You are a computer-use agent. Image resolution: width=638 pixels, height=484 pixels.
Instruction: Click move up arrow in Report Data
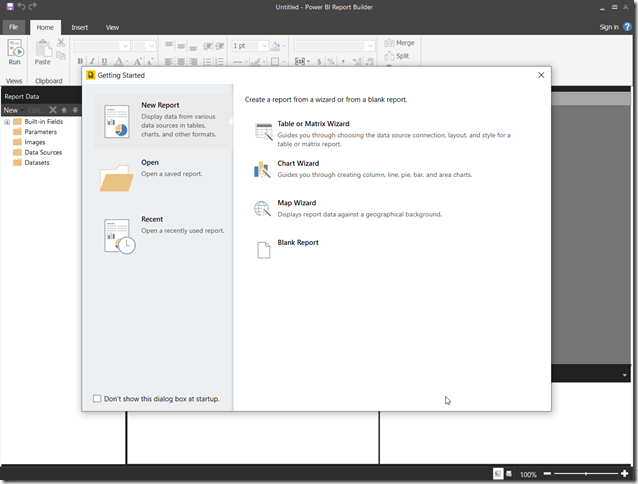tap(64, 110)
